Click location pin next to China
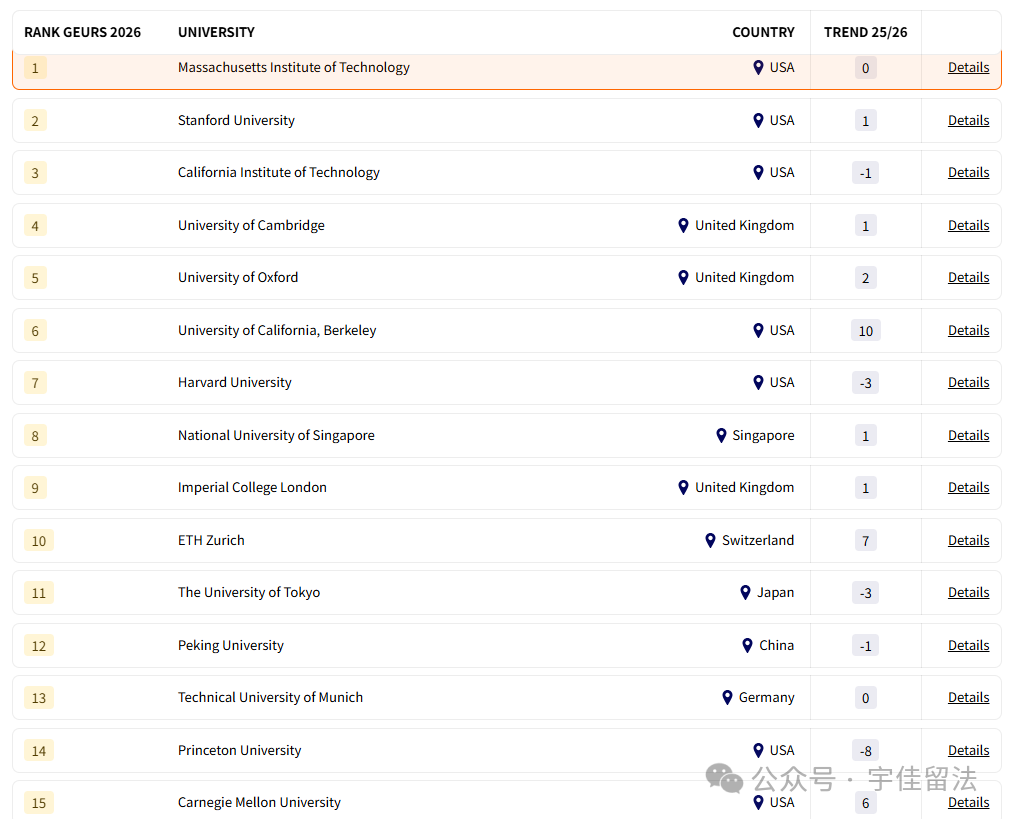The height and width of the screenshot is (819, 1009). point(747,645)
